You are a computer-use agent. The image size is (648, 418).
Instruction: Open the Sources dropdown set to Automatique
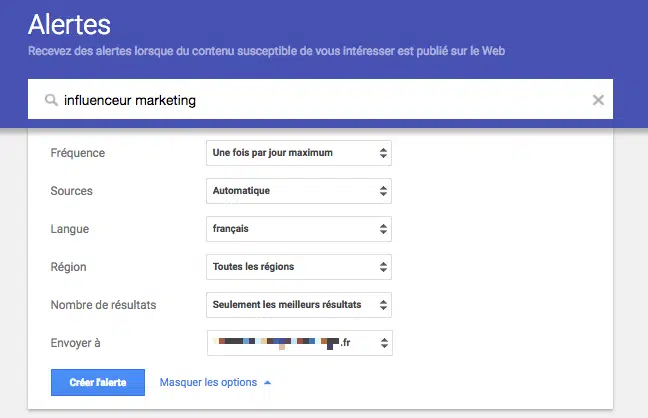click(x=298, y=191)
